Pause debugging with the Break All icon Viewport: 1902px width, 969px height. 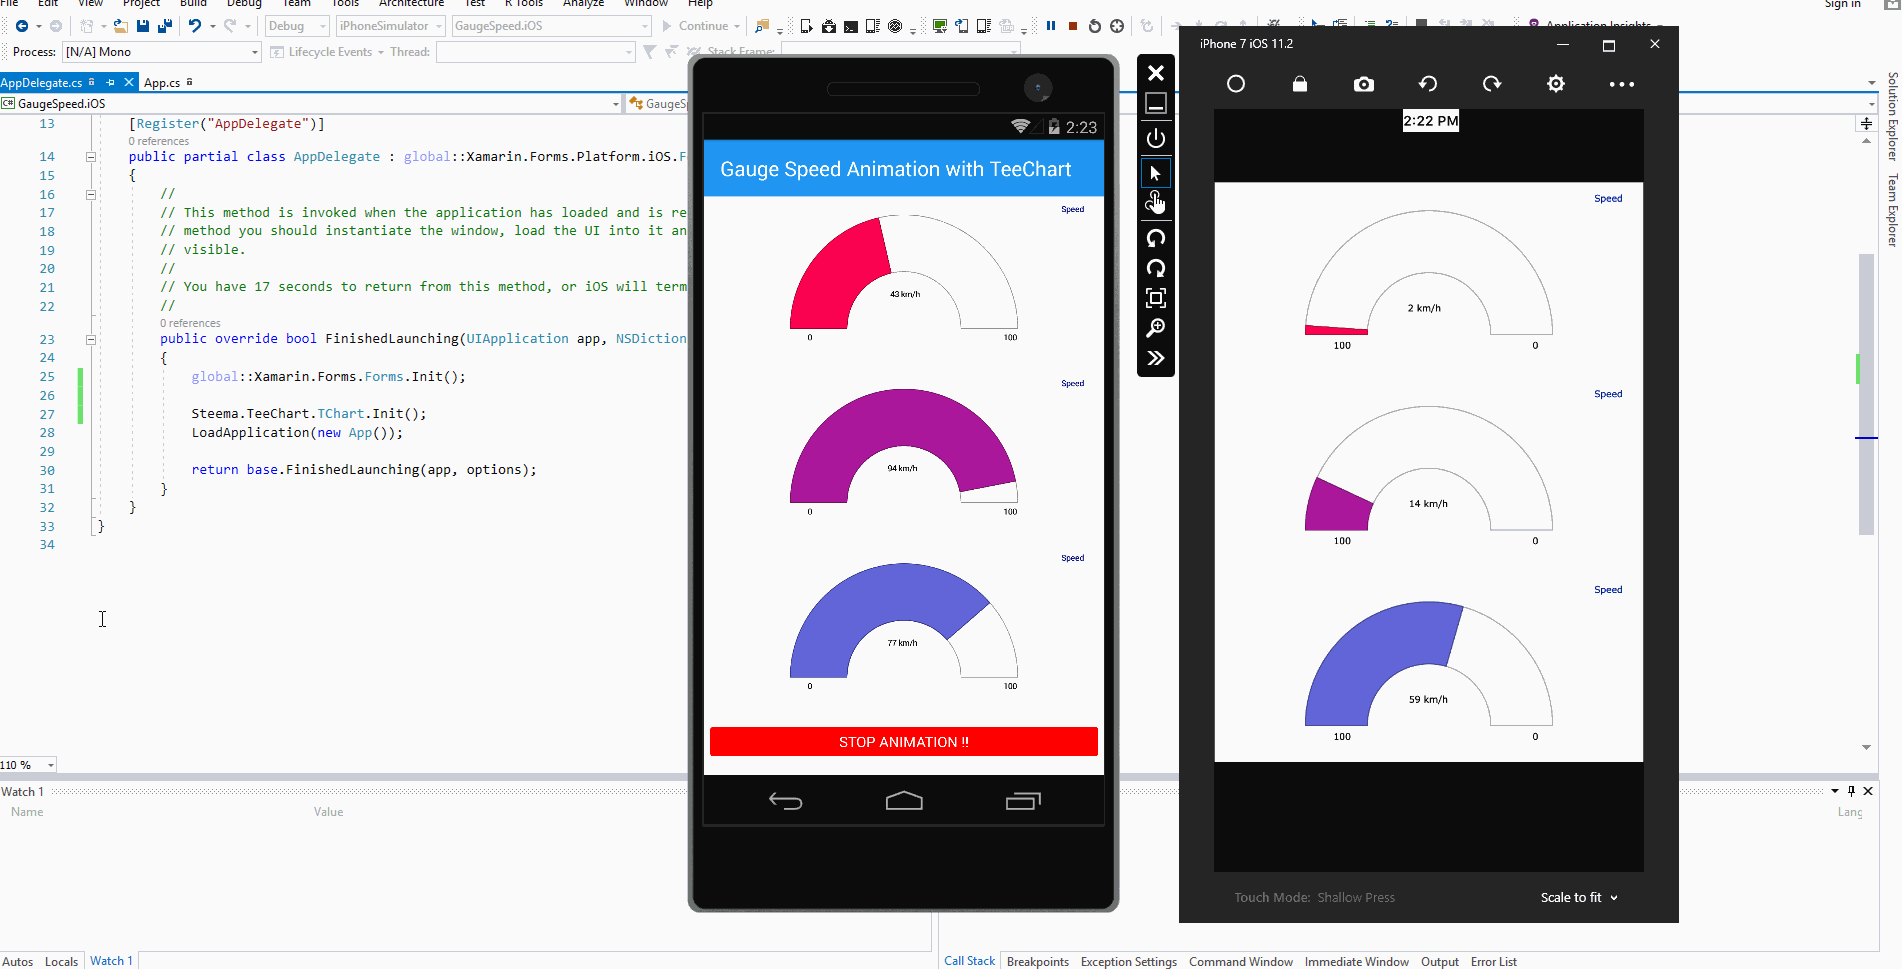1051,26
